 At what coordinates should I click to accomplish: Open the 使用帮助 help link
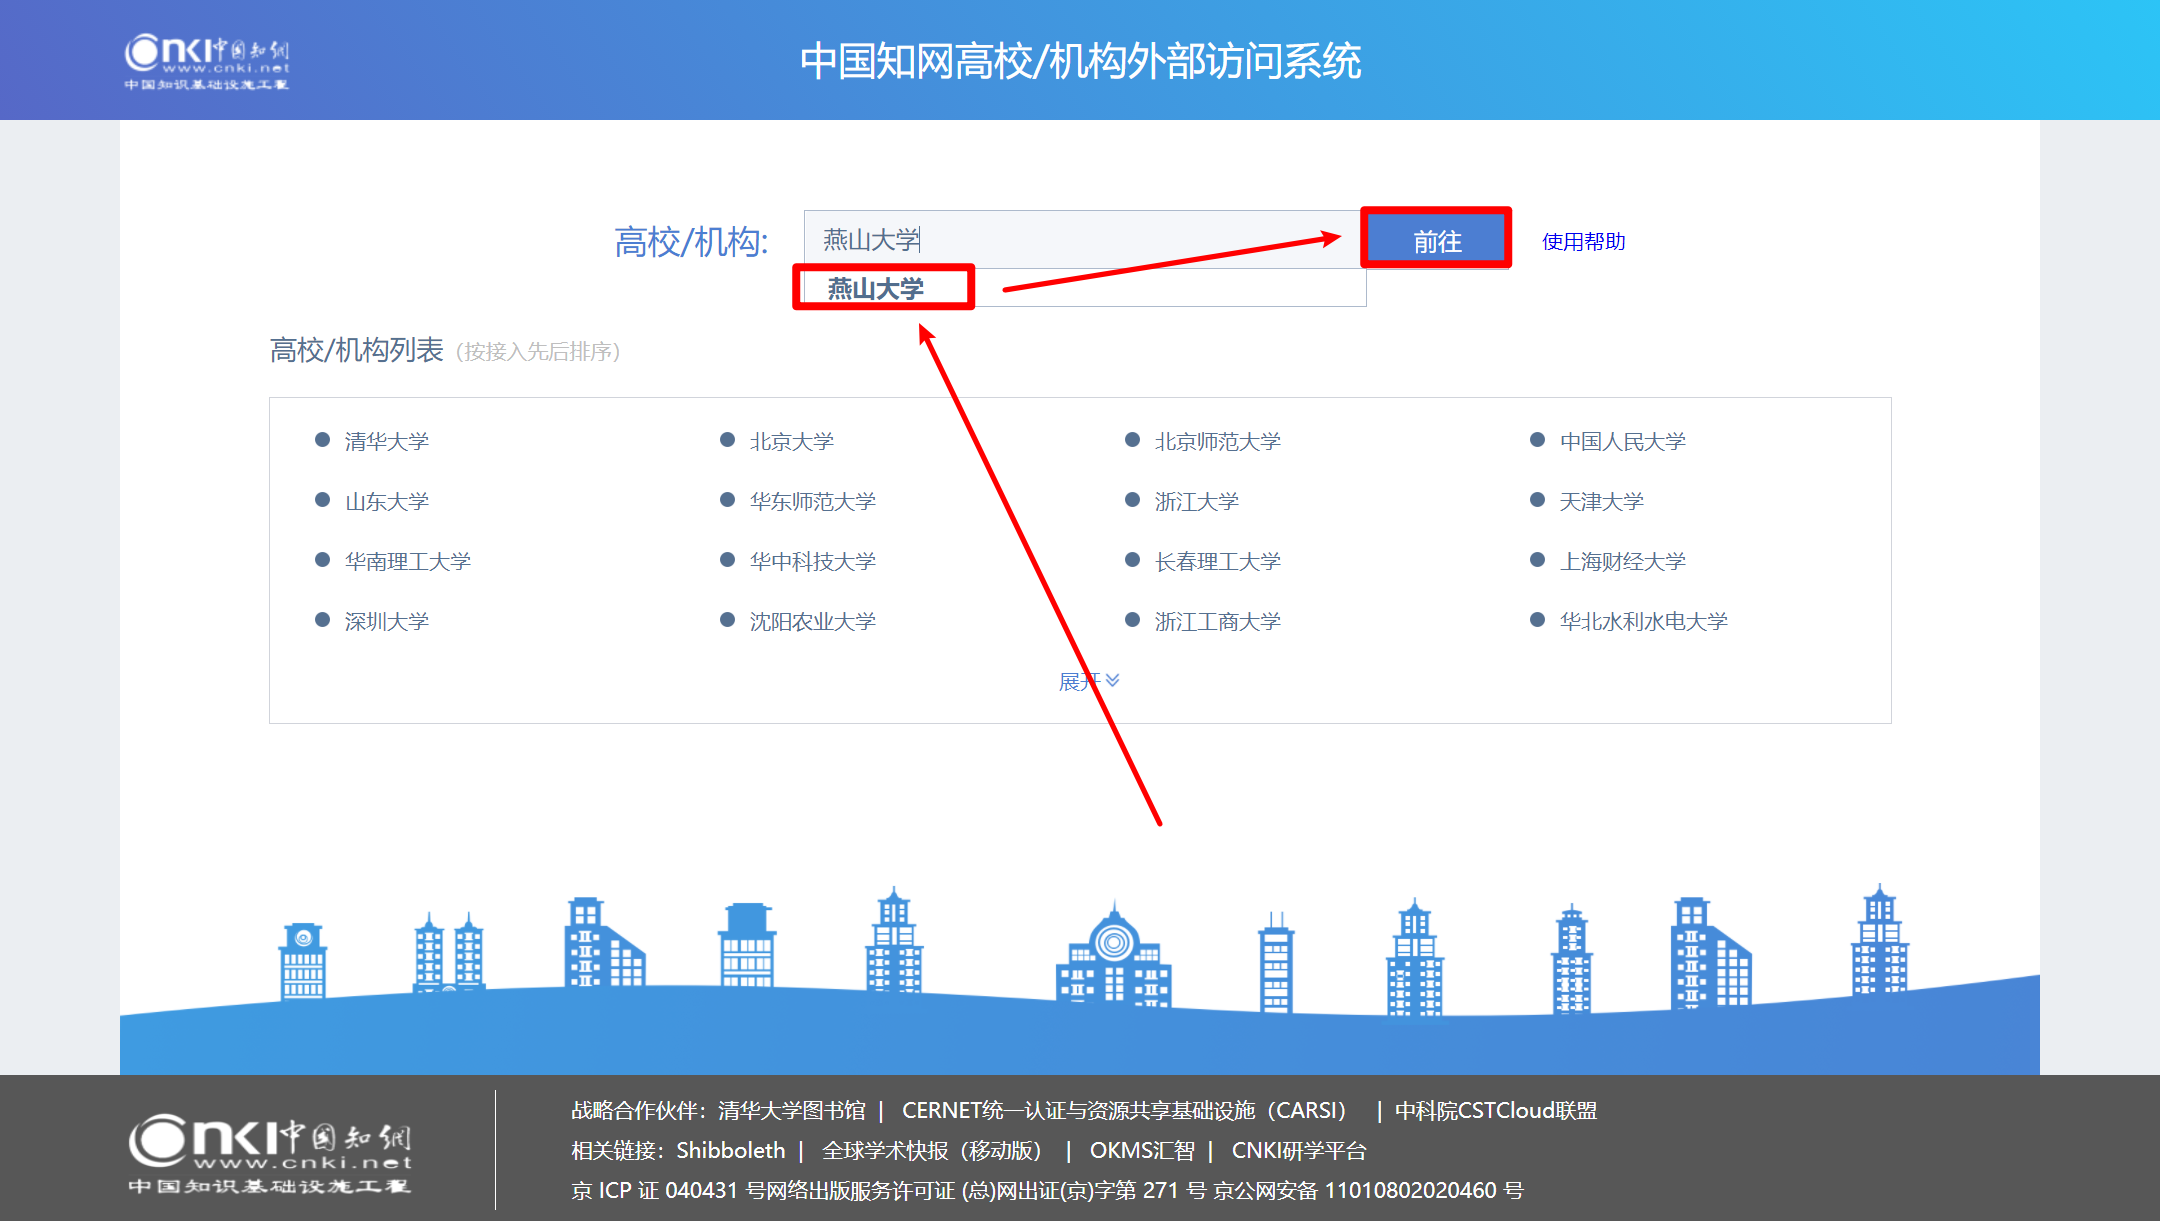pos(1583,240)
